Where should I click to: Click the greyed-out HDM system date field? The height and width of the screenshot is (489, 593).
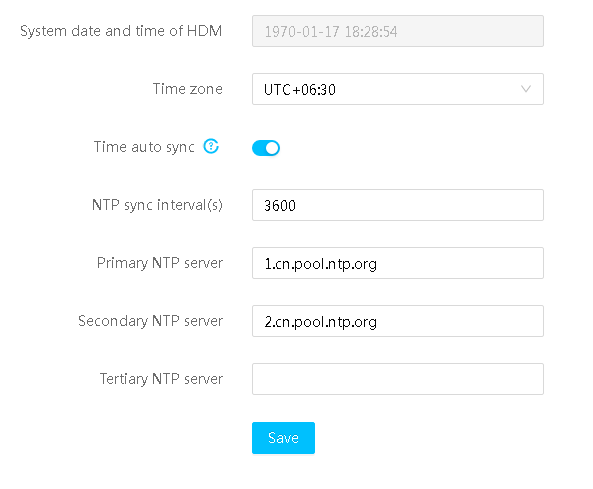[398, 31]
